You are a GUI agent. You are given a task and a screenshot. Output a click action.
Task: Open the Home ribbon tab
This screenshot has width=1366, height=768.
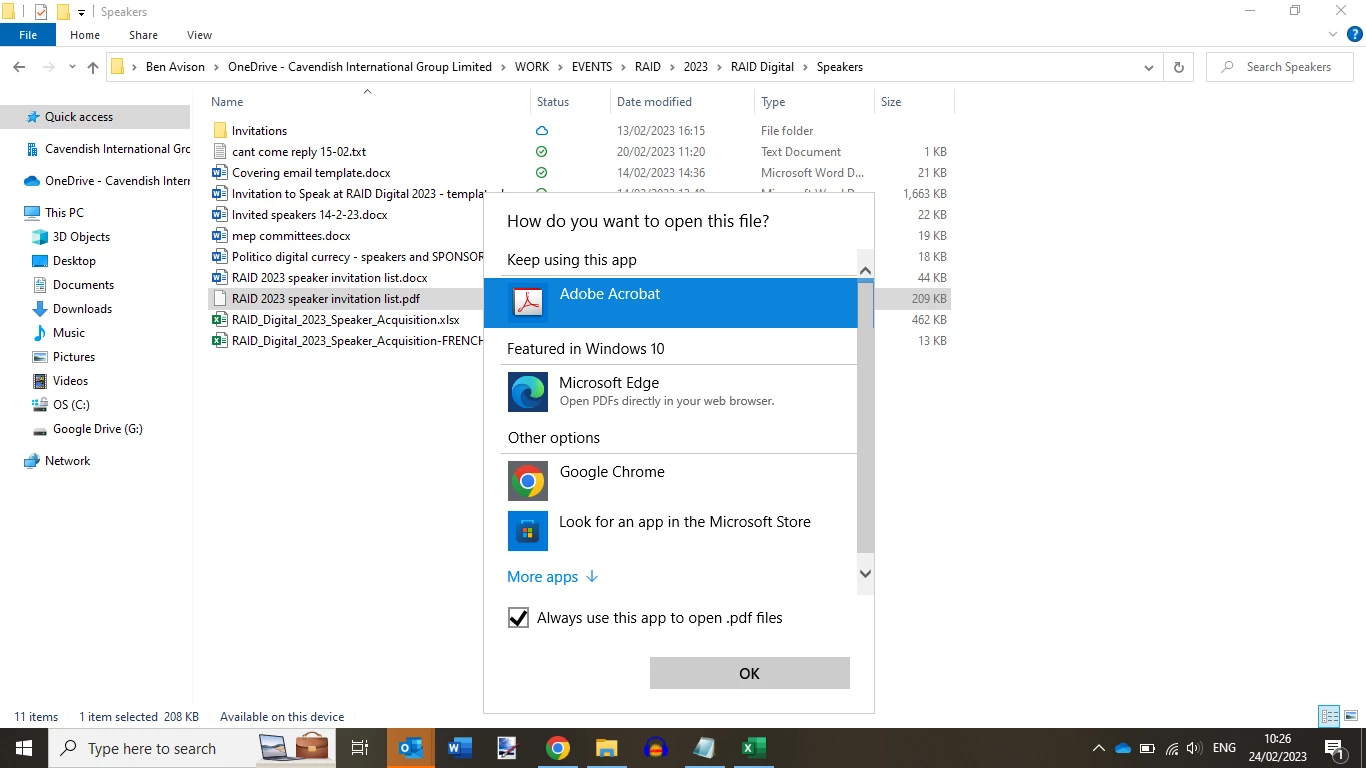(x=85, y=35)
